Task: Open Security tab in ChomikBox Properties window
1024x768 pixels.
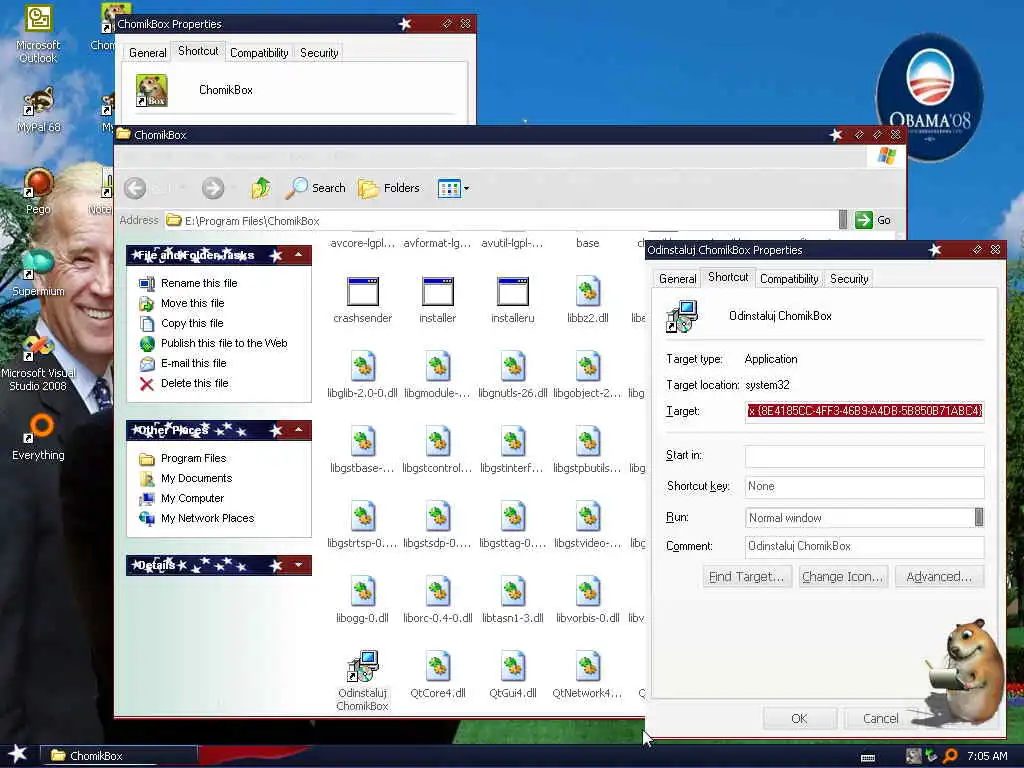Action: 319,53
